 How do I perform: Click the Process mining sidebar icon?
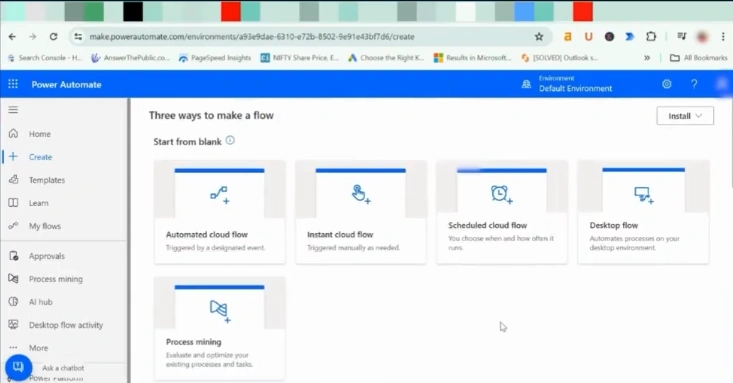point(14,279)
